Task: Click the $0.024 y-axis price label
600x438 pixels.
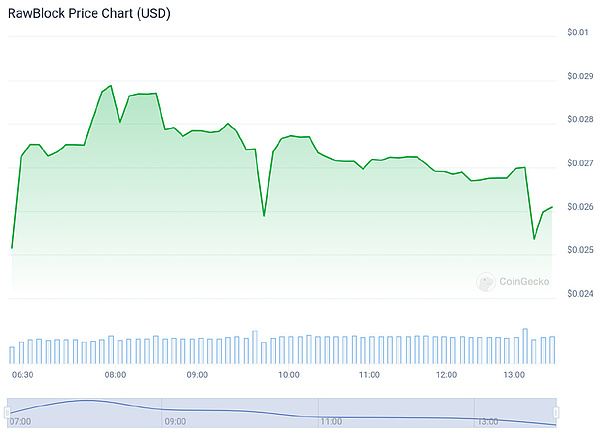Action: [579, 294]
